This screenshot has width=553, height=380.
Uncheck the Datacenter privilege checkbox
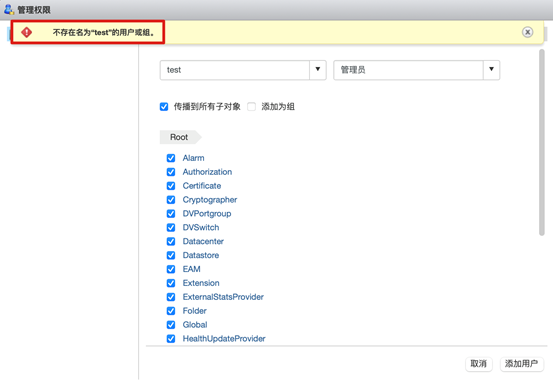pyautogui.click(x=171, y=241)
